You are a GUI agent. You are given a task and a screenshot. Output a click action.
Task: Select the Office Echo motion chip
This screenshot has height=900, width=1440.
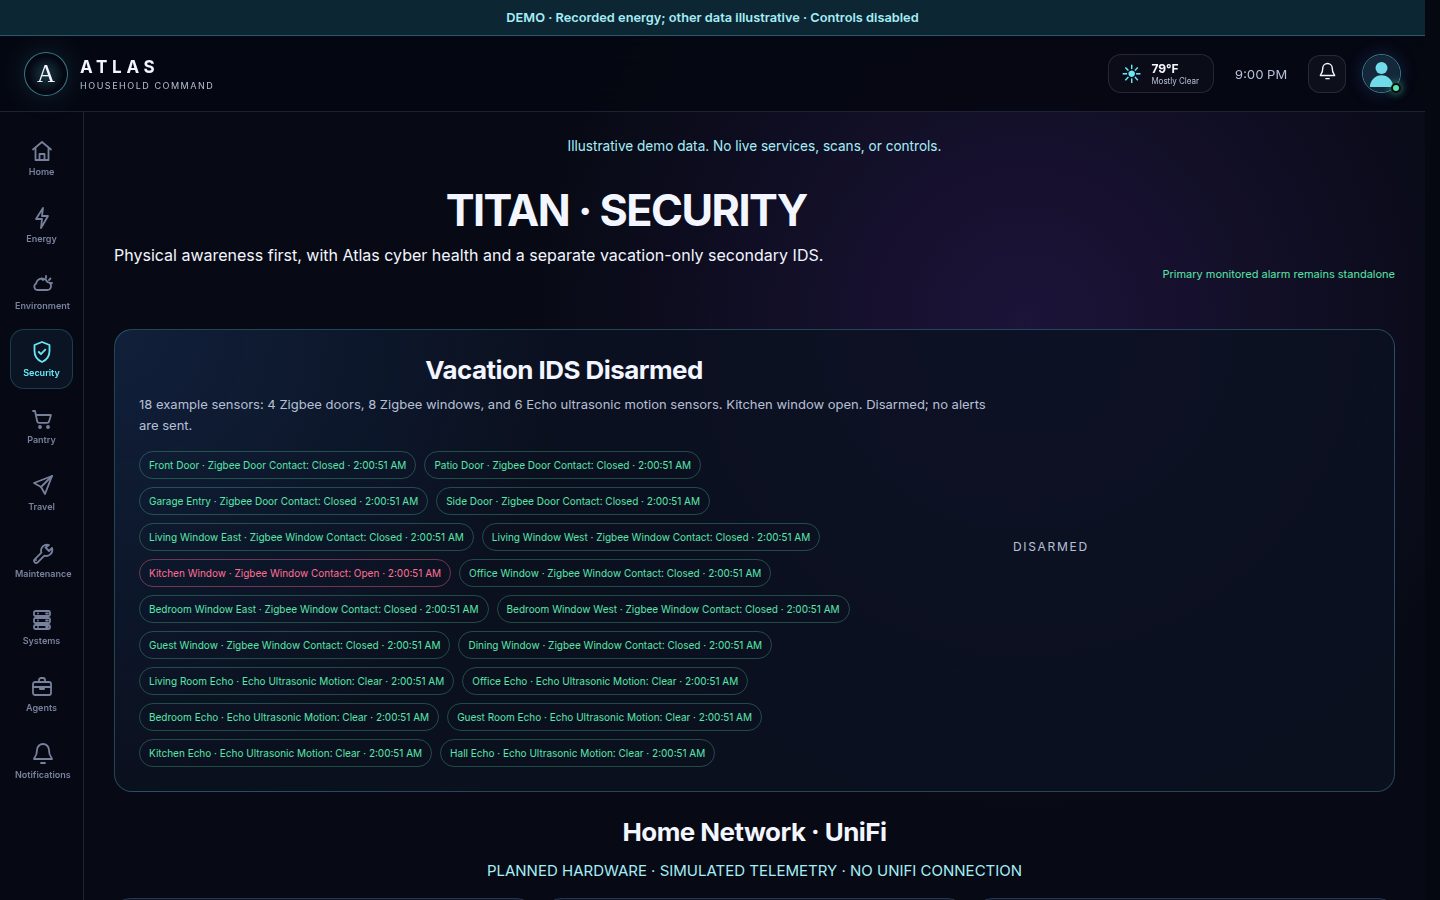click(605, 681)
